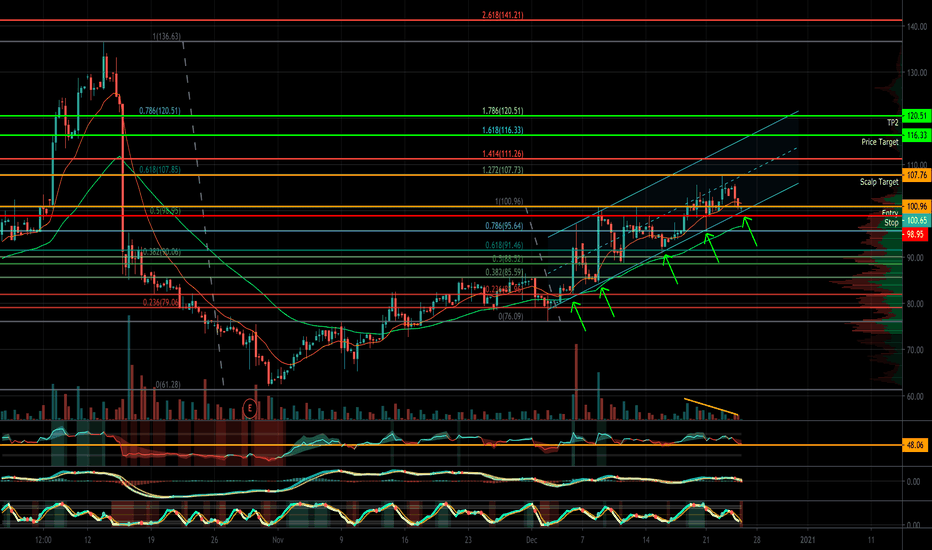Click the '23' date on the time axis
Image resolution: width=932 pixels, height=550 pixels.
[x=468, y=540]
